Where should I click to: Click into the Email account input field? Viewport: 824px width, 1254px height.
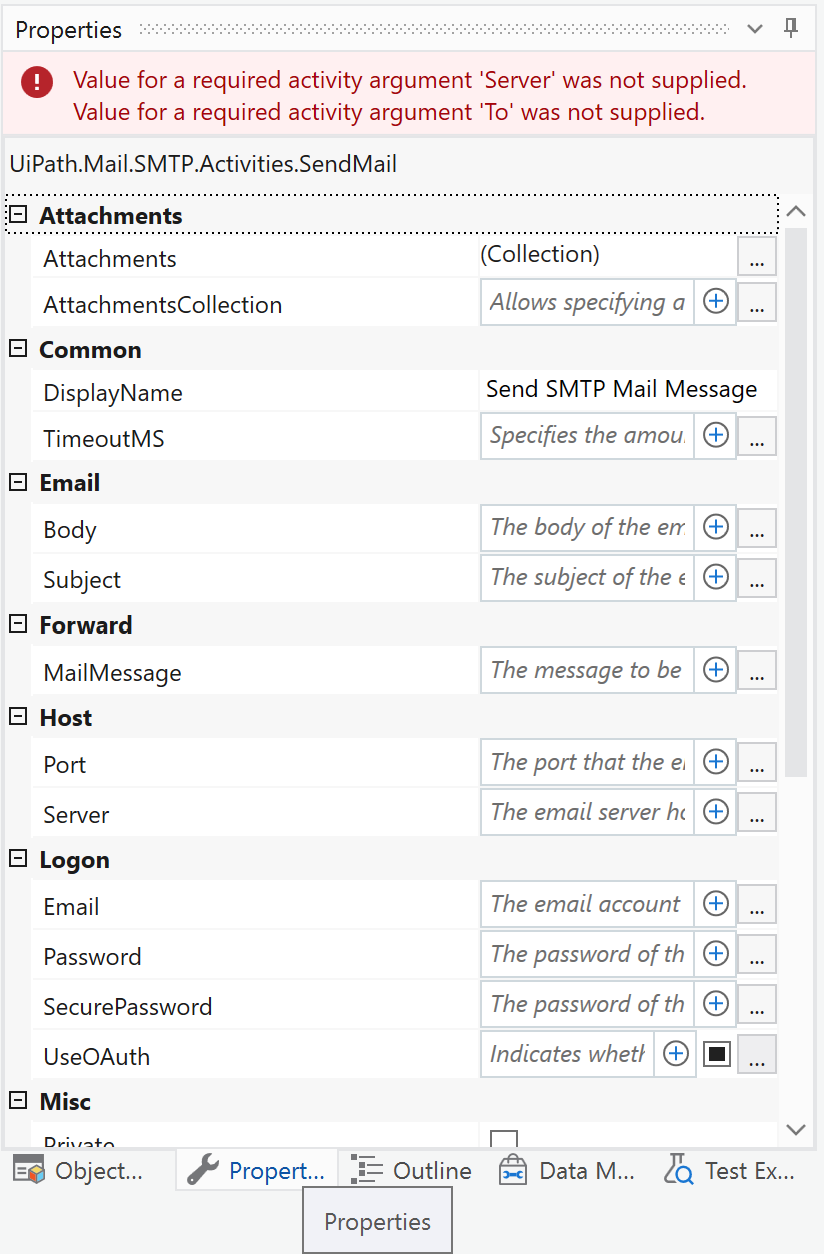pos(587,904)
